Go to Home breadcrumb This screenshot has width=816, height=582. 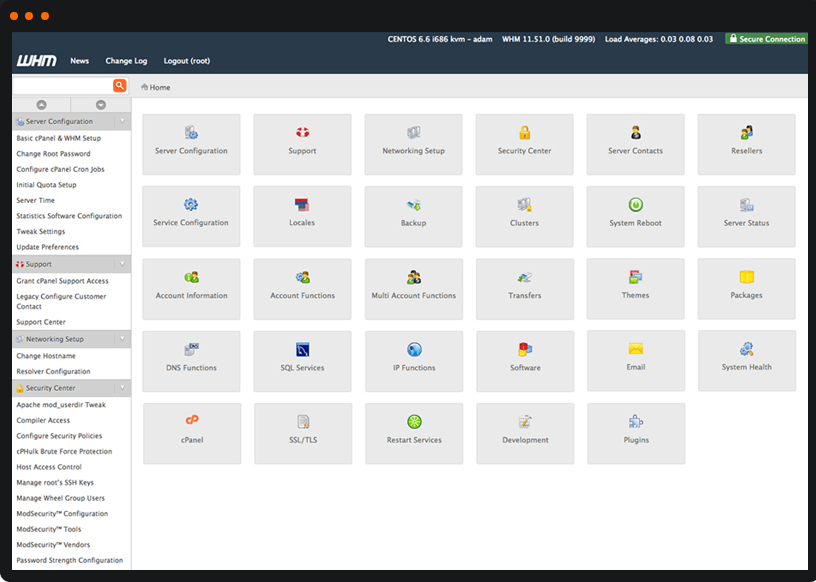[x=156, y=87]
